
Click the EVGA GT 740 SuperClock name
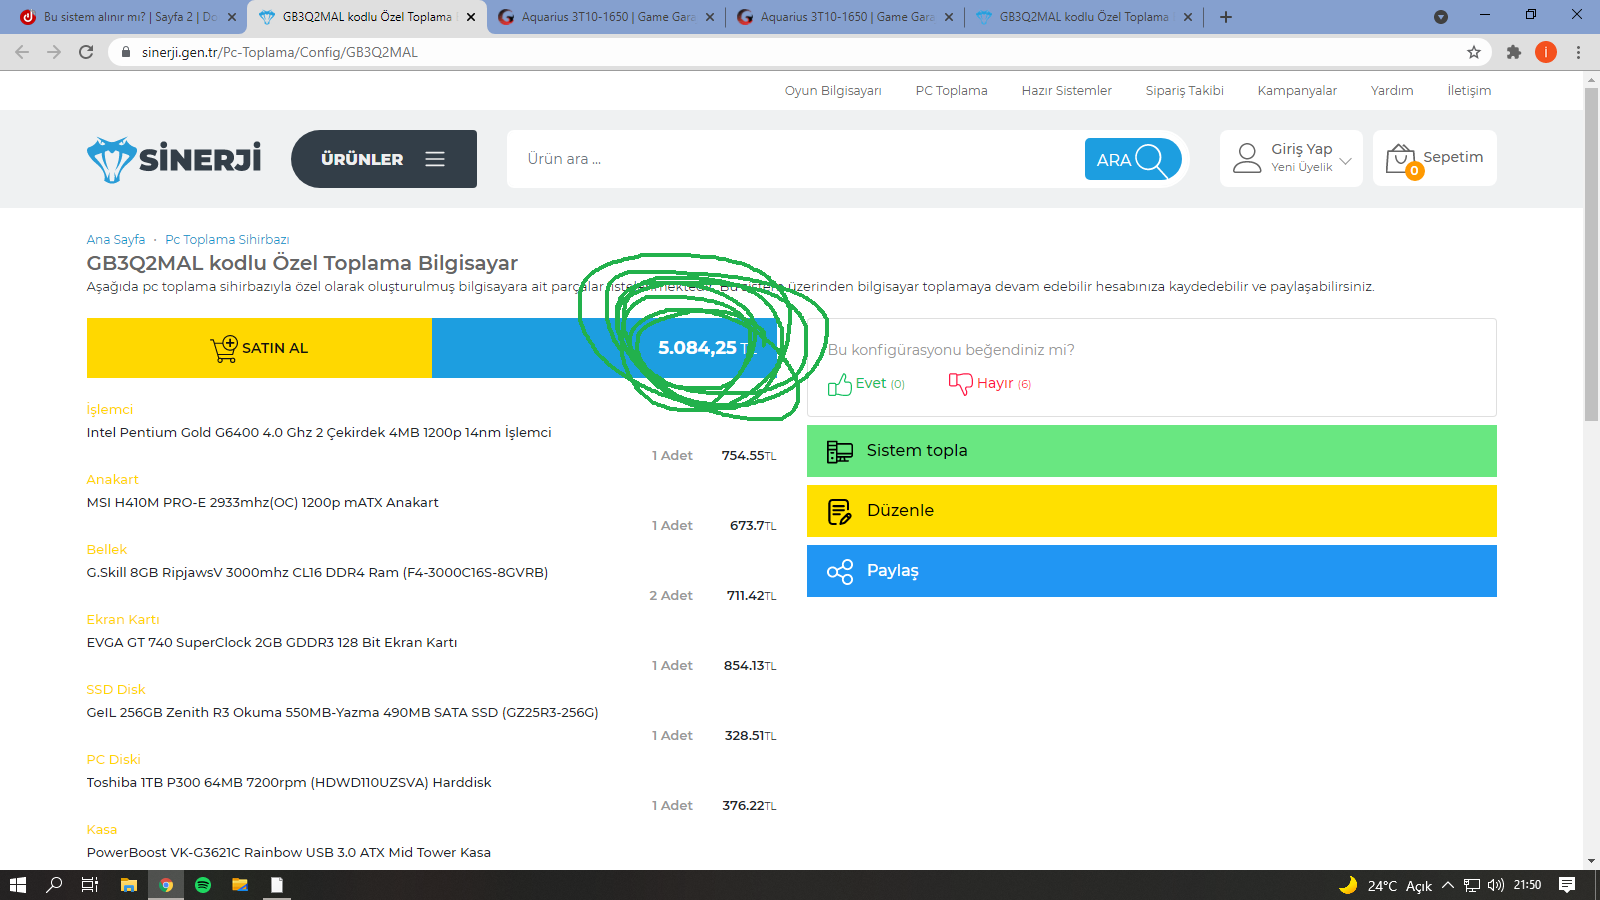(272, 643)
